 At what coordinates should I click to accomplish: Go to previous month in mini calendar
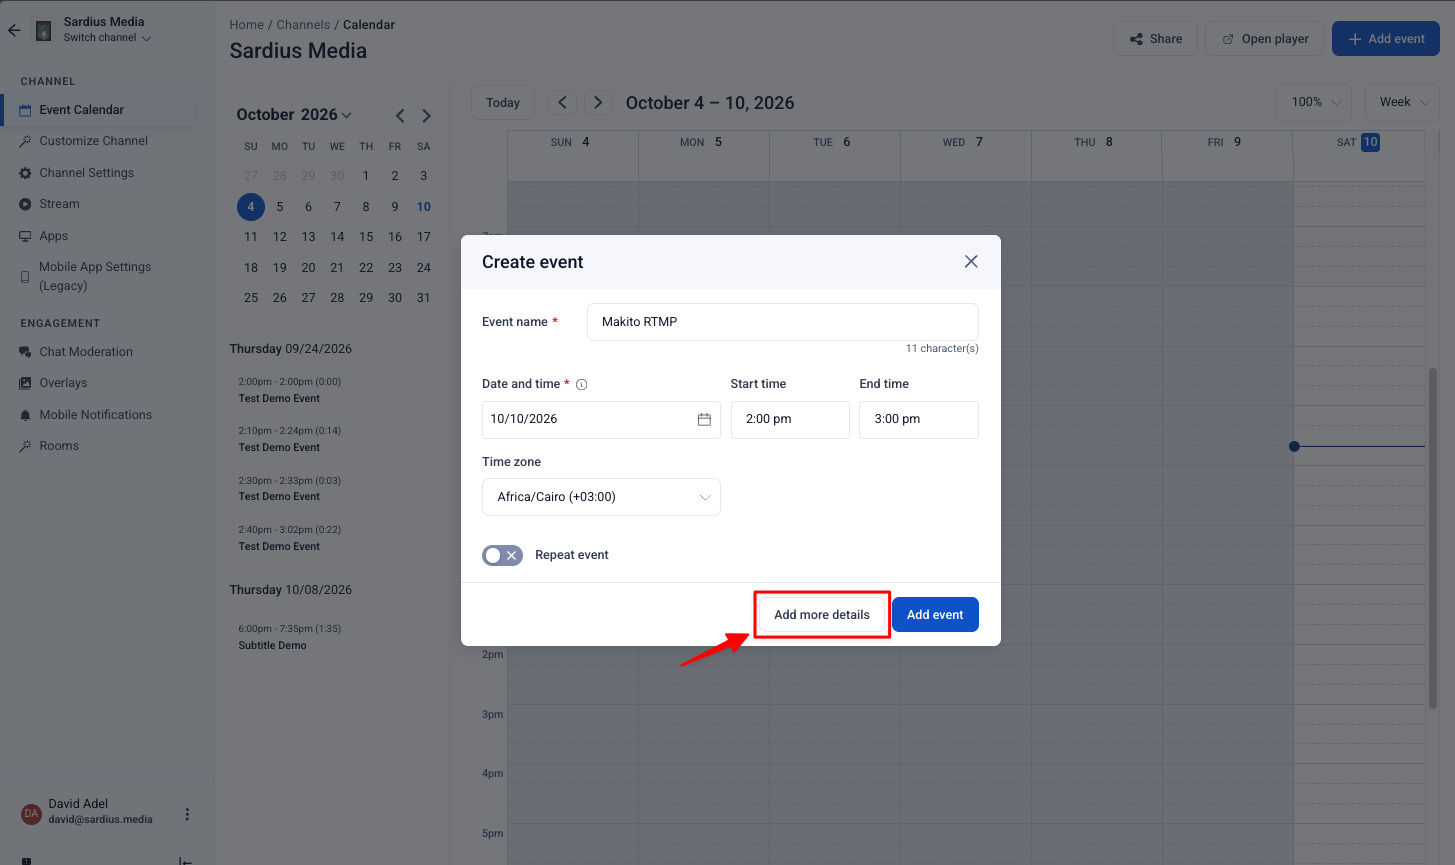(x=400, y=116)
